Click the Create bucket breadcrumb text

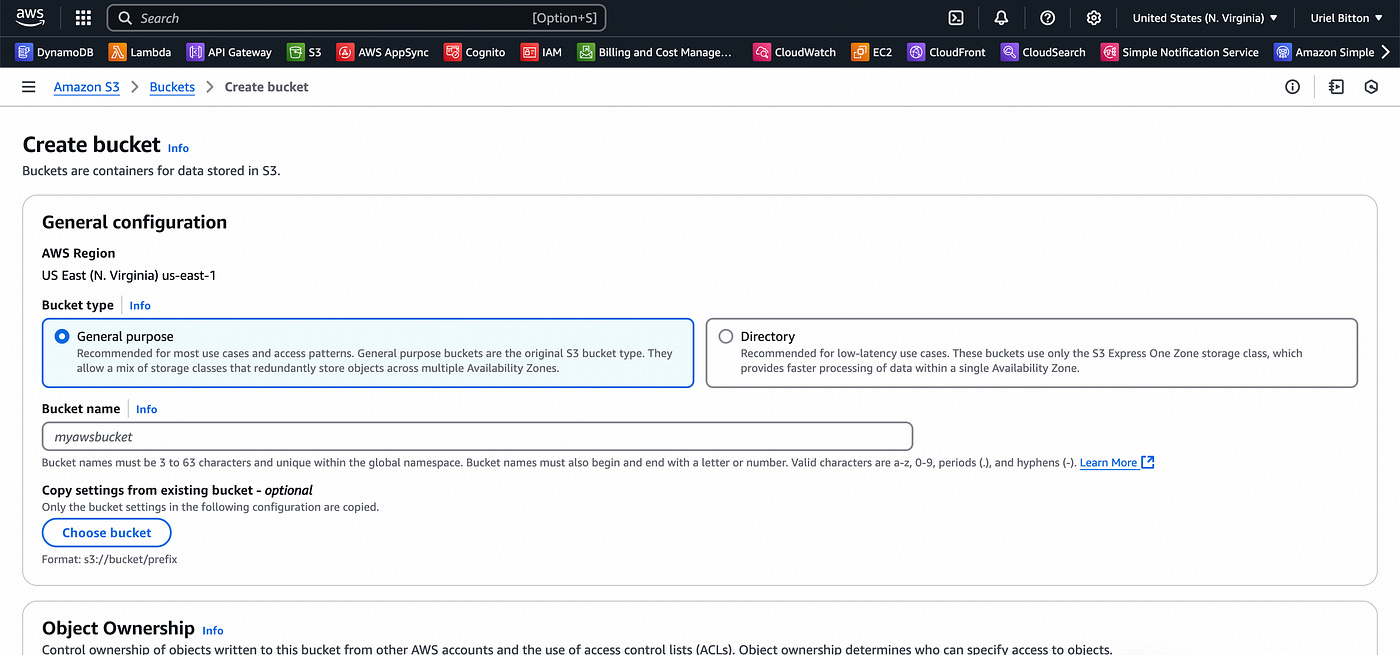[x=266, y=87]
